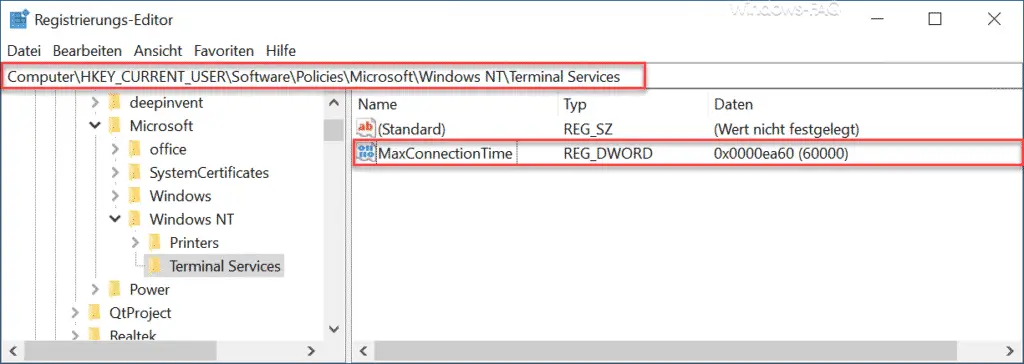The height and width of the screenshot is (364, 1024).
Task: Click the (Standard) string value icon
Action: click(366, 129)
